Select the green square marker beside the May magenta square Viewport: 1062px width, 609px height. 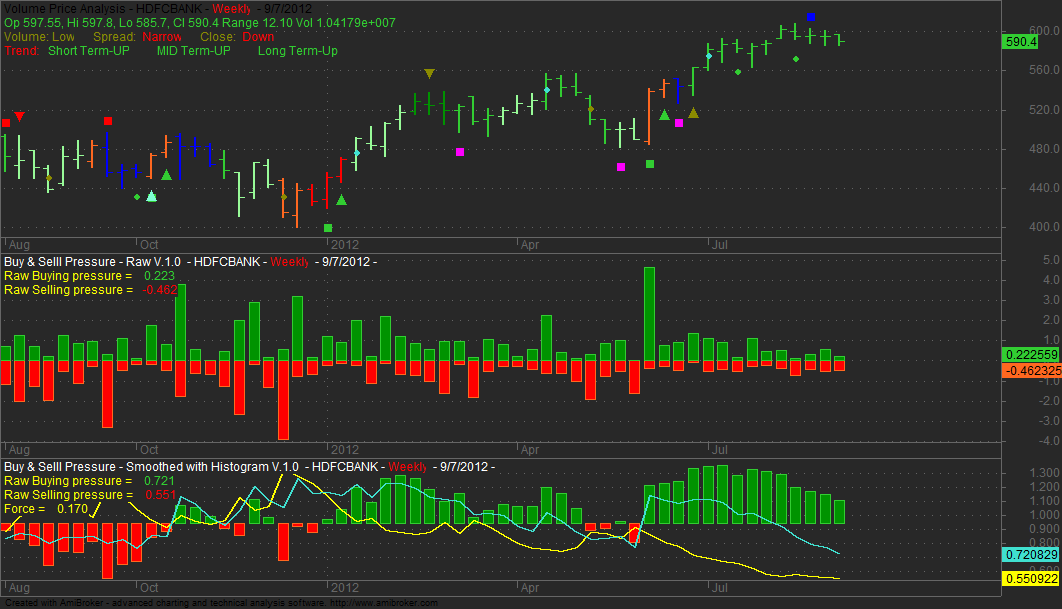(x=650, y=164)
